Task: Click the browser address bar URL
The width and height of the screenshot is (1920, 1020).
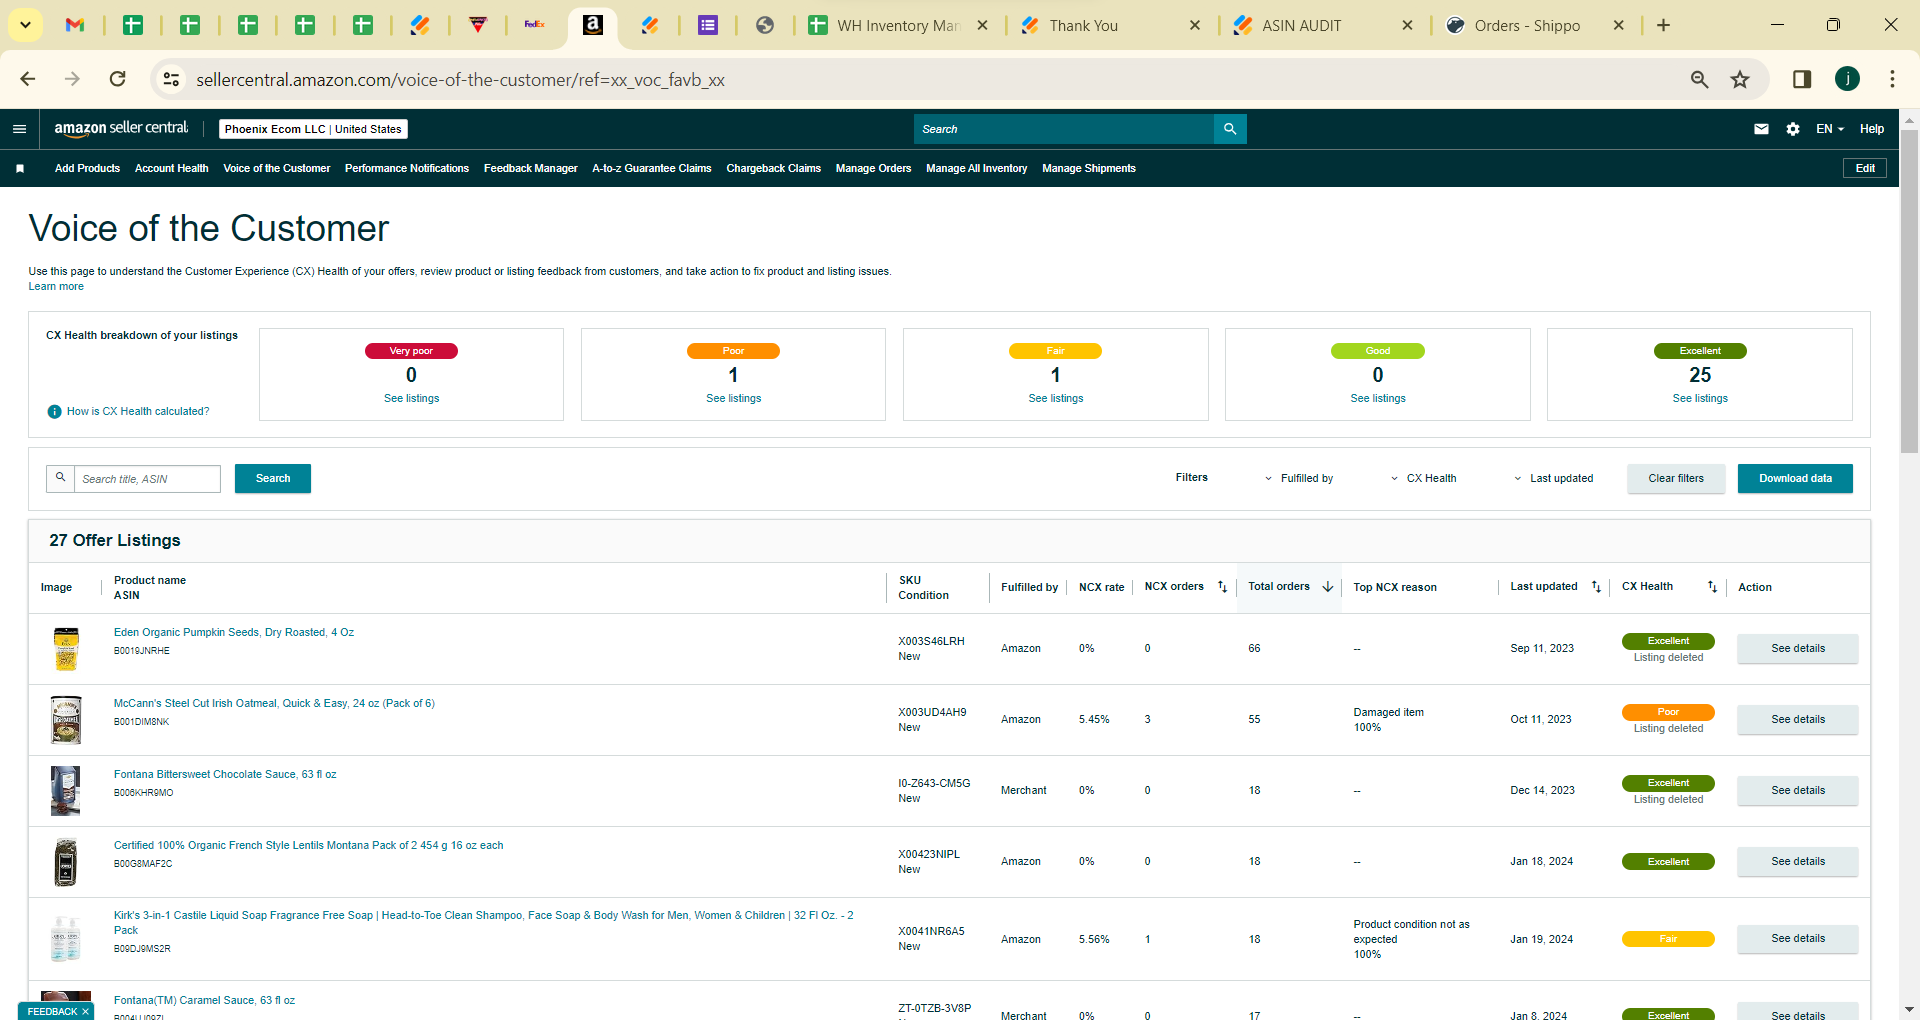Action: pyautogui.click(x=460, y=79)
